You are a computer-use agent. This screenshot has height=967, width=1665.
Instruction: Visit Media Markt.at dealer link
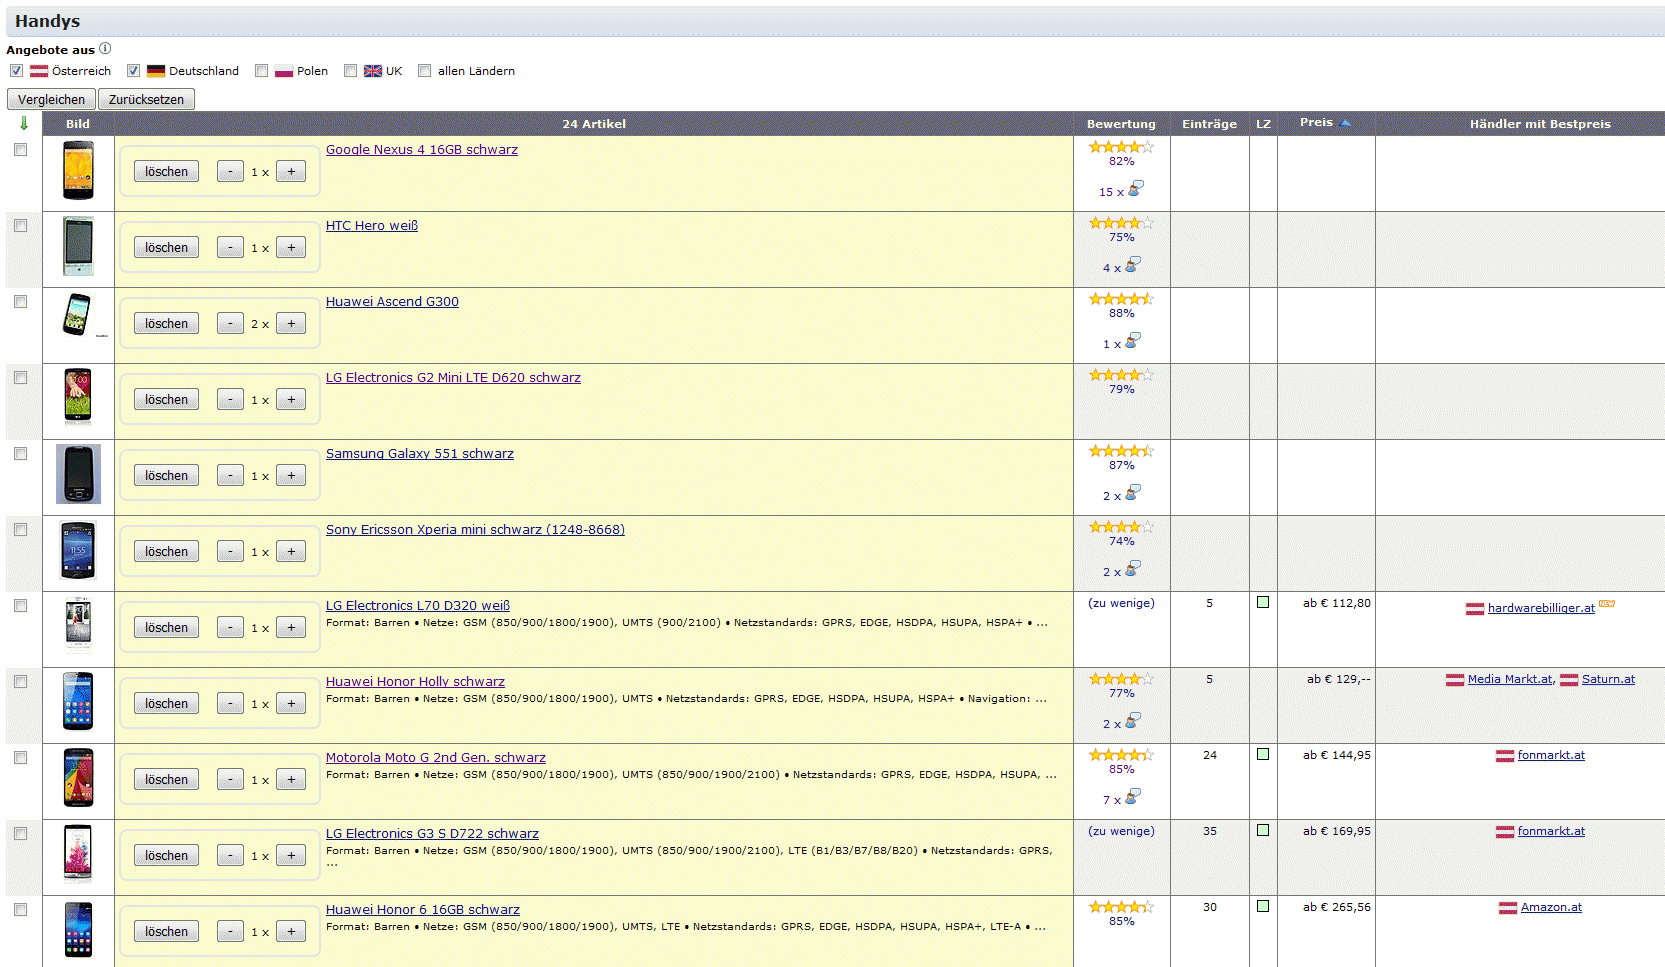(1510, 679)
